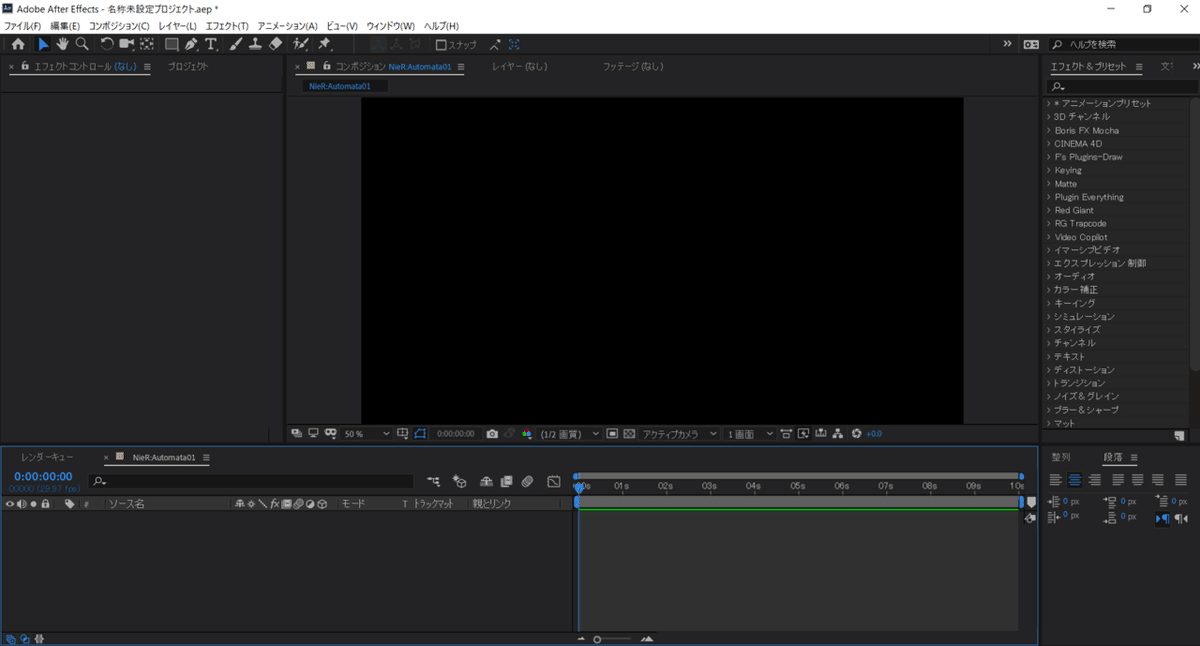Select the Zoom magnifier tool
This screenshot has height=646, width=1200.
point(82,44)
